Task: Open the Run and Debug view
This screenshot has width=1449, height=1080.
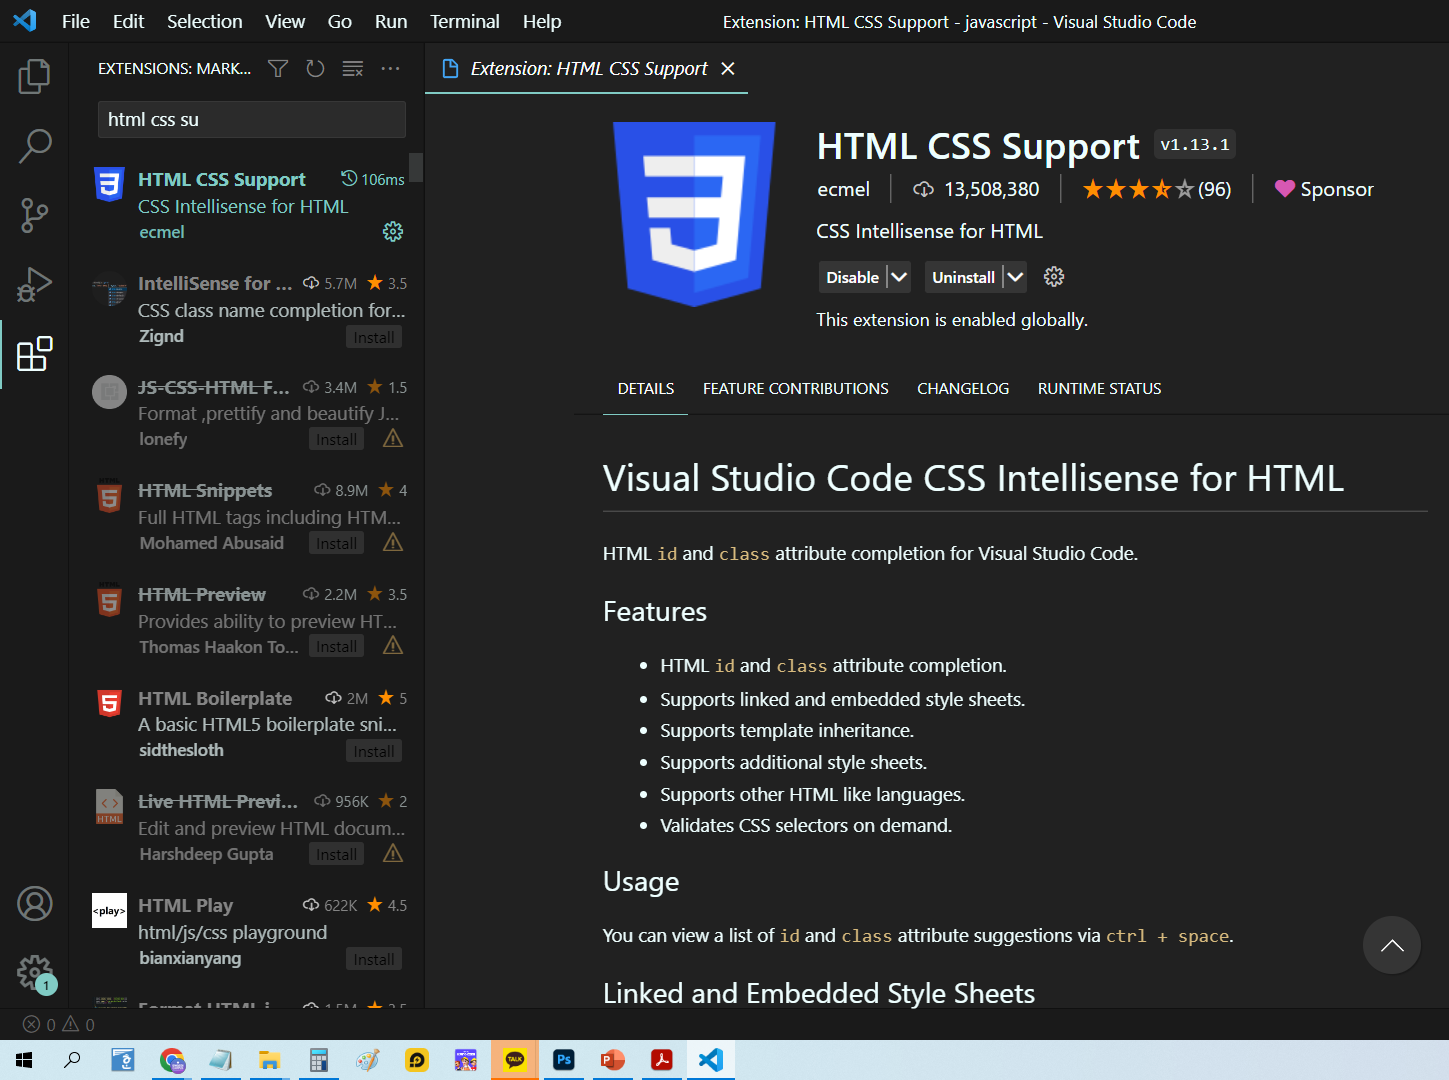Action: click(x=34, y=285)
